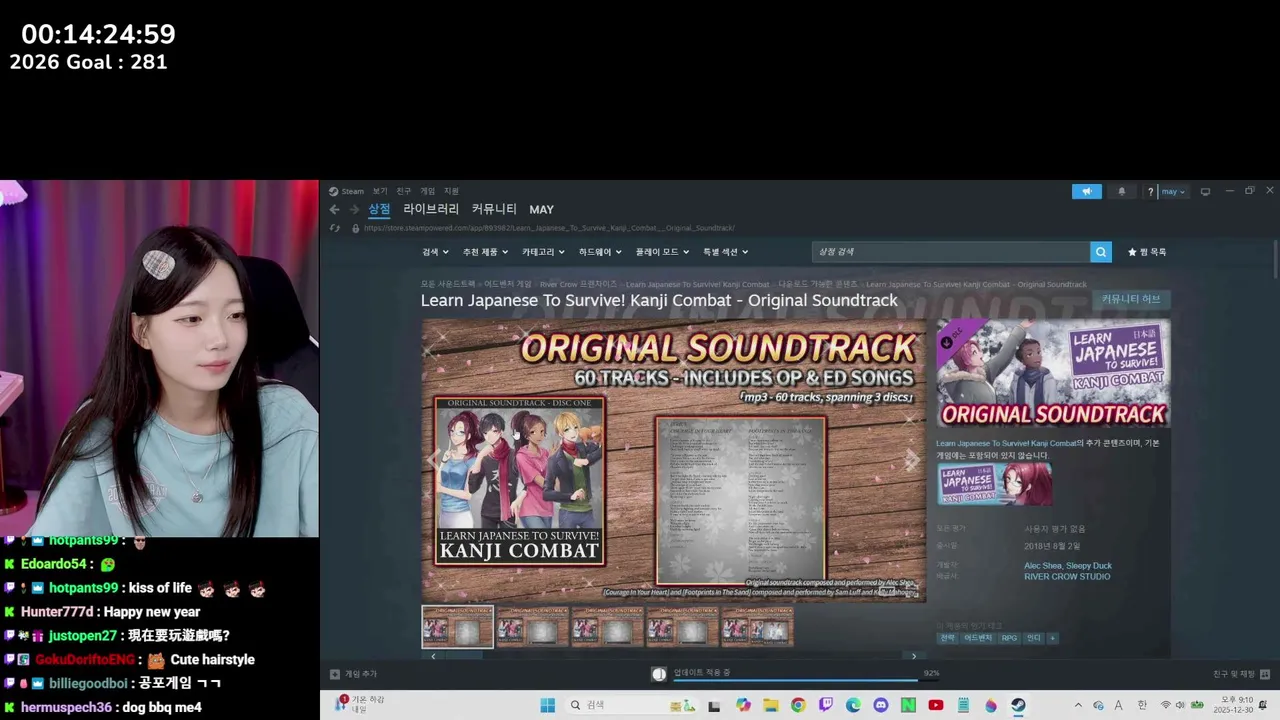Expand the 플레이 모드 dropdown

(662, 252)
